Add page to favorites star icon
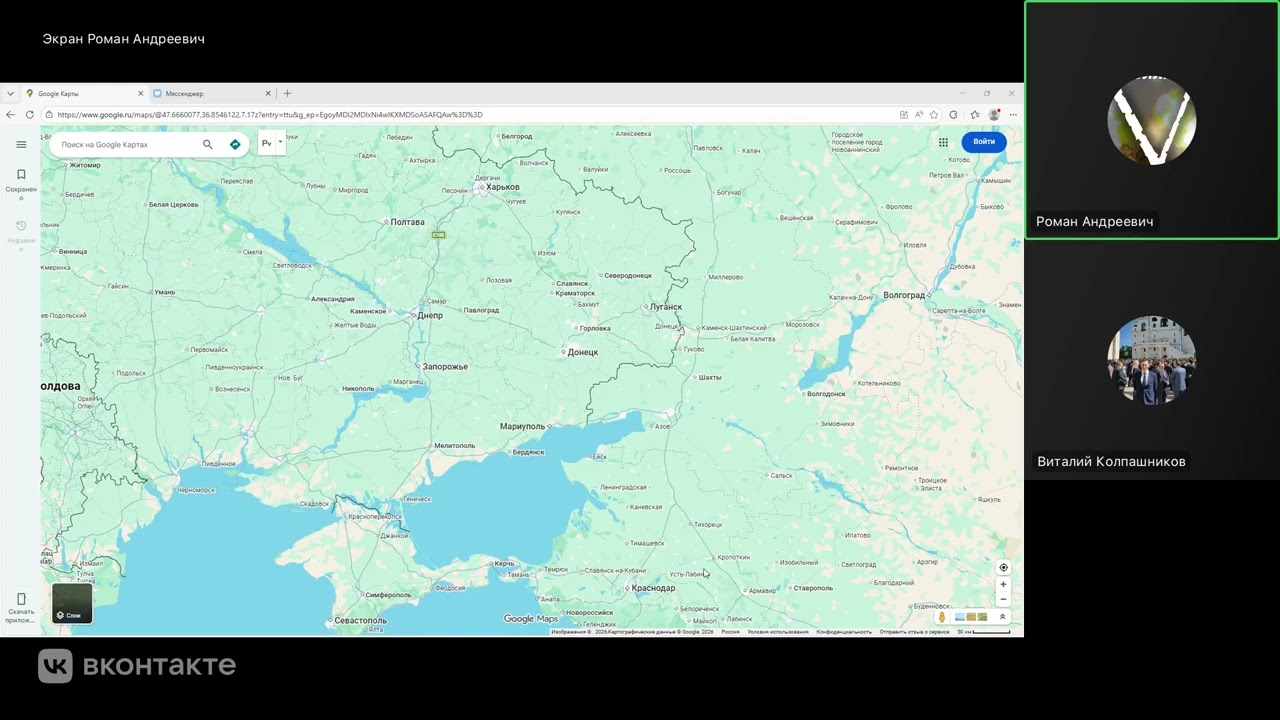This screenshot has height=720, width=1280. point(934,115)
